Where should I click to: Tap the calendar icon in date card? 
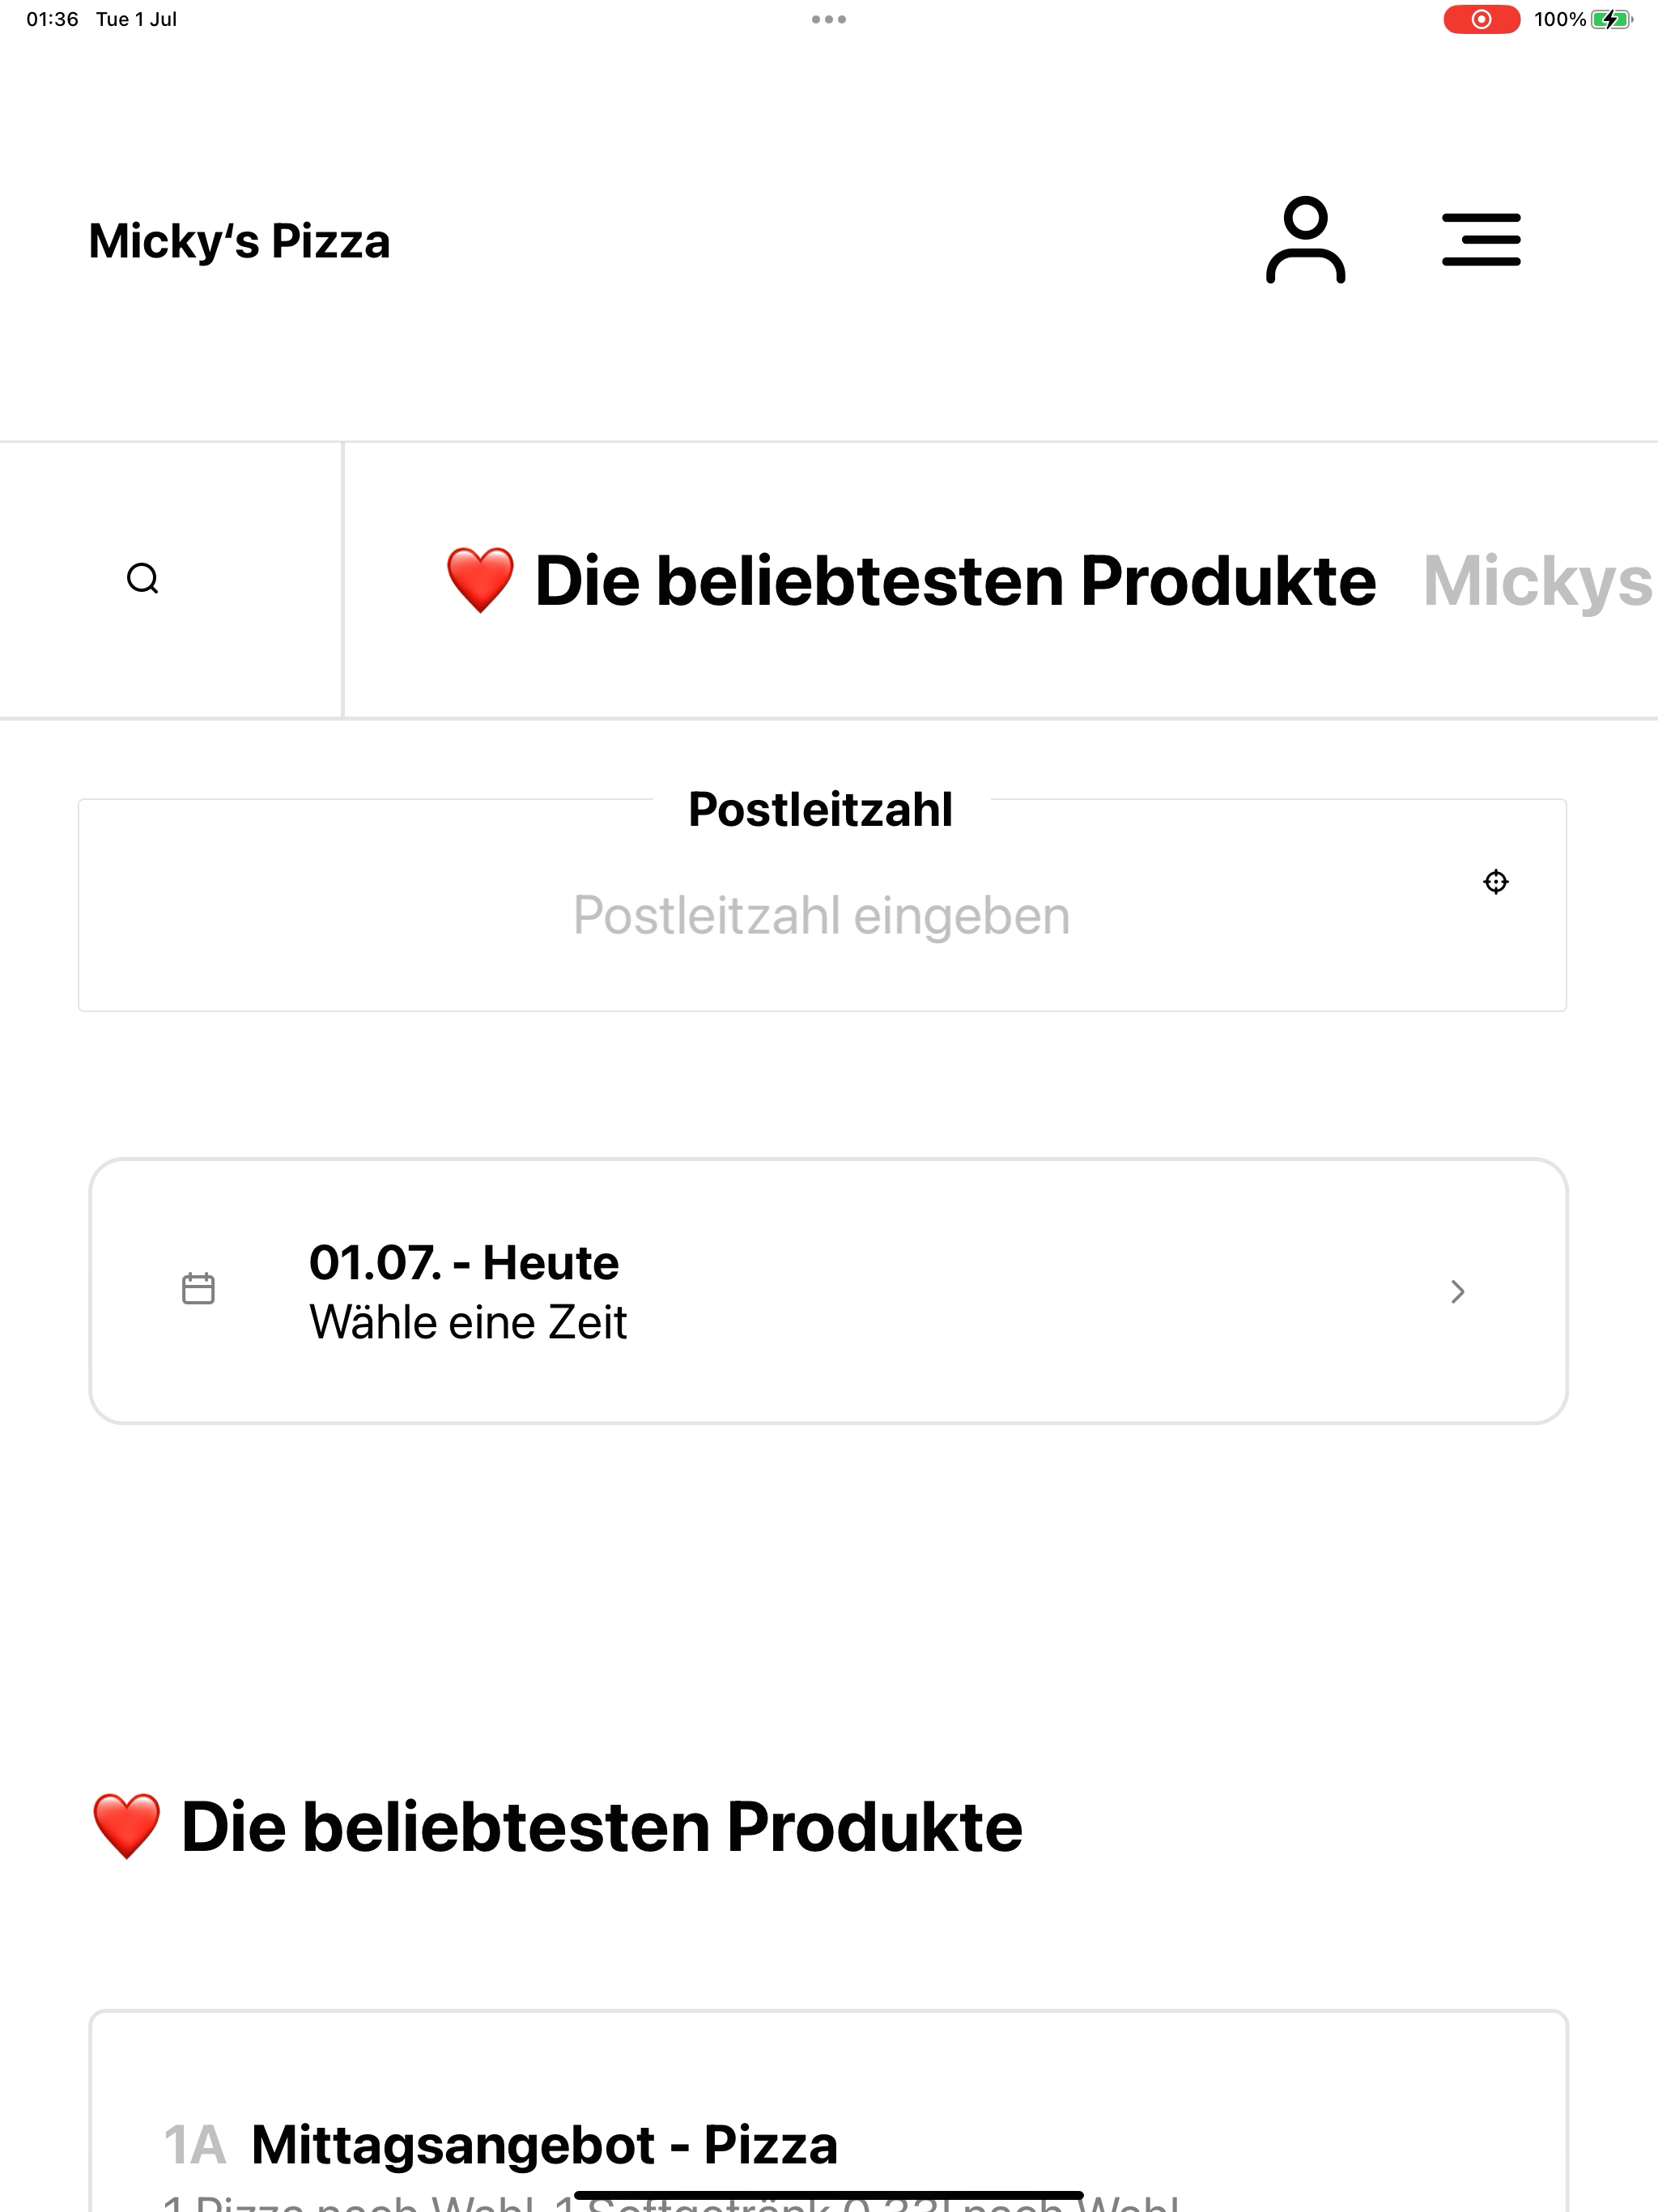198,1289
